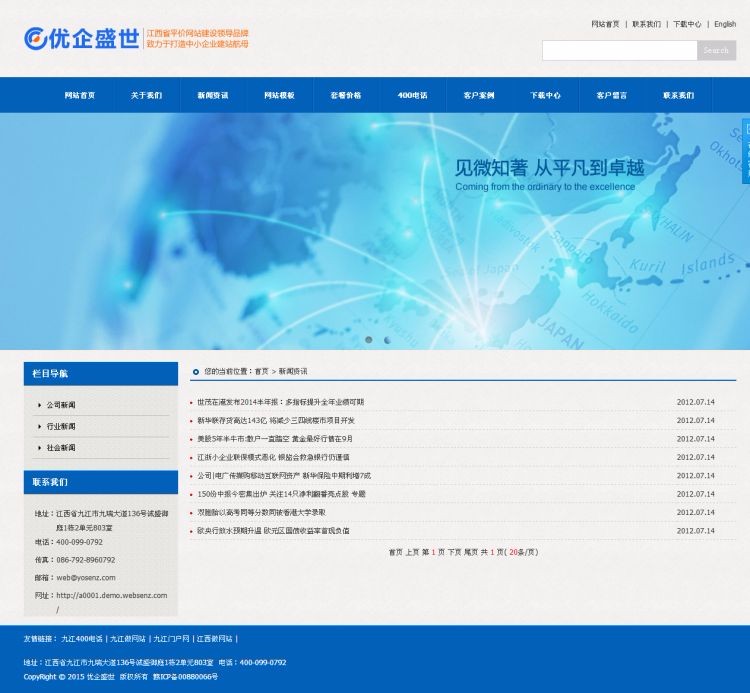The width and height of the screenshot is (750, 693).
Task: Go to 新闻资讯 in the navigation bar
Action: tap(213, 95)
